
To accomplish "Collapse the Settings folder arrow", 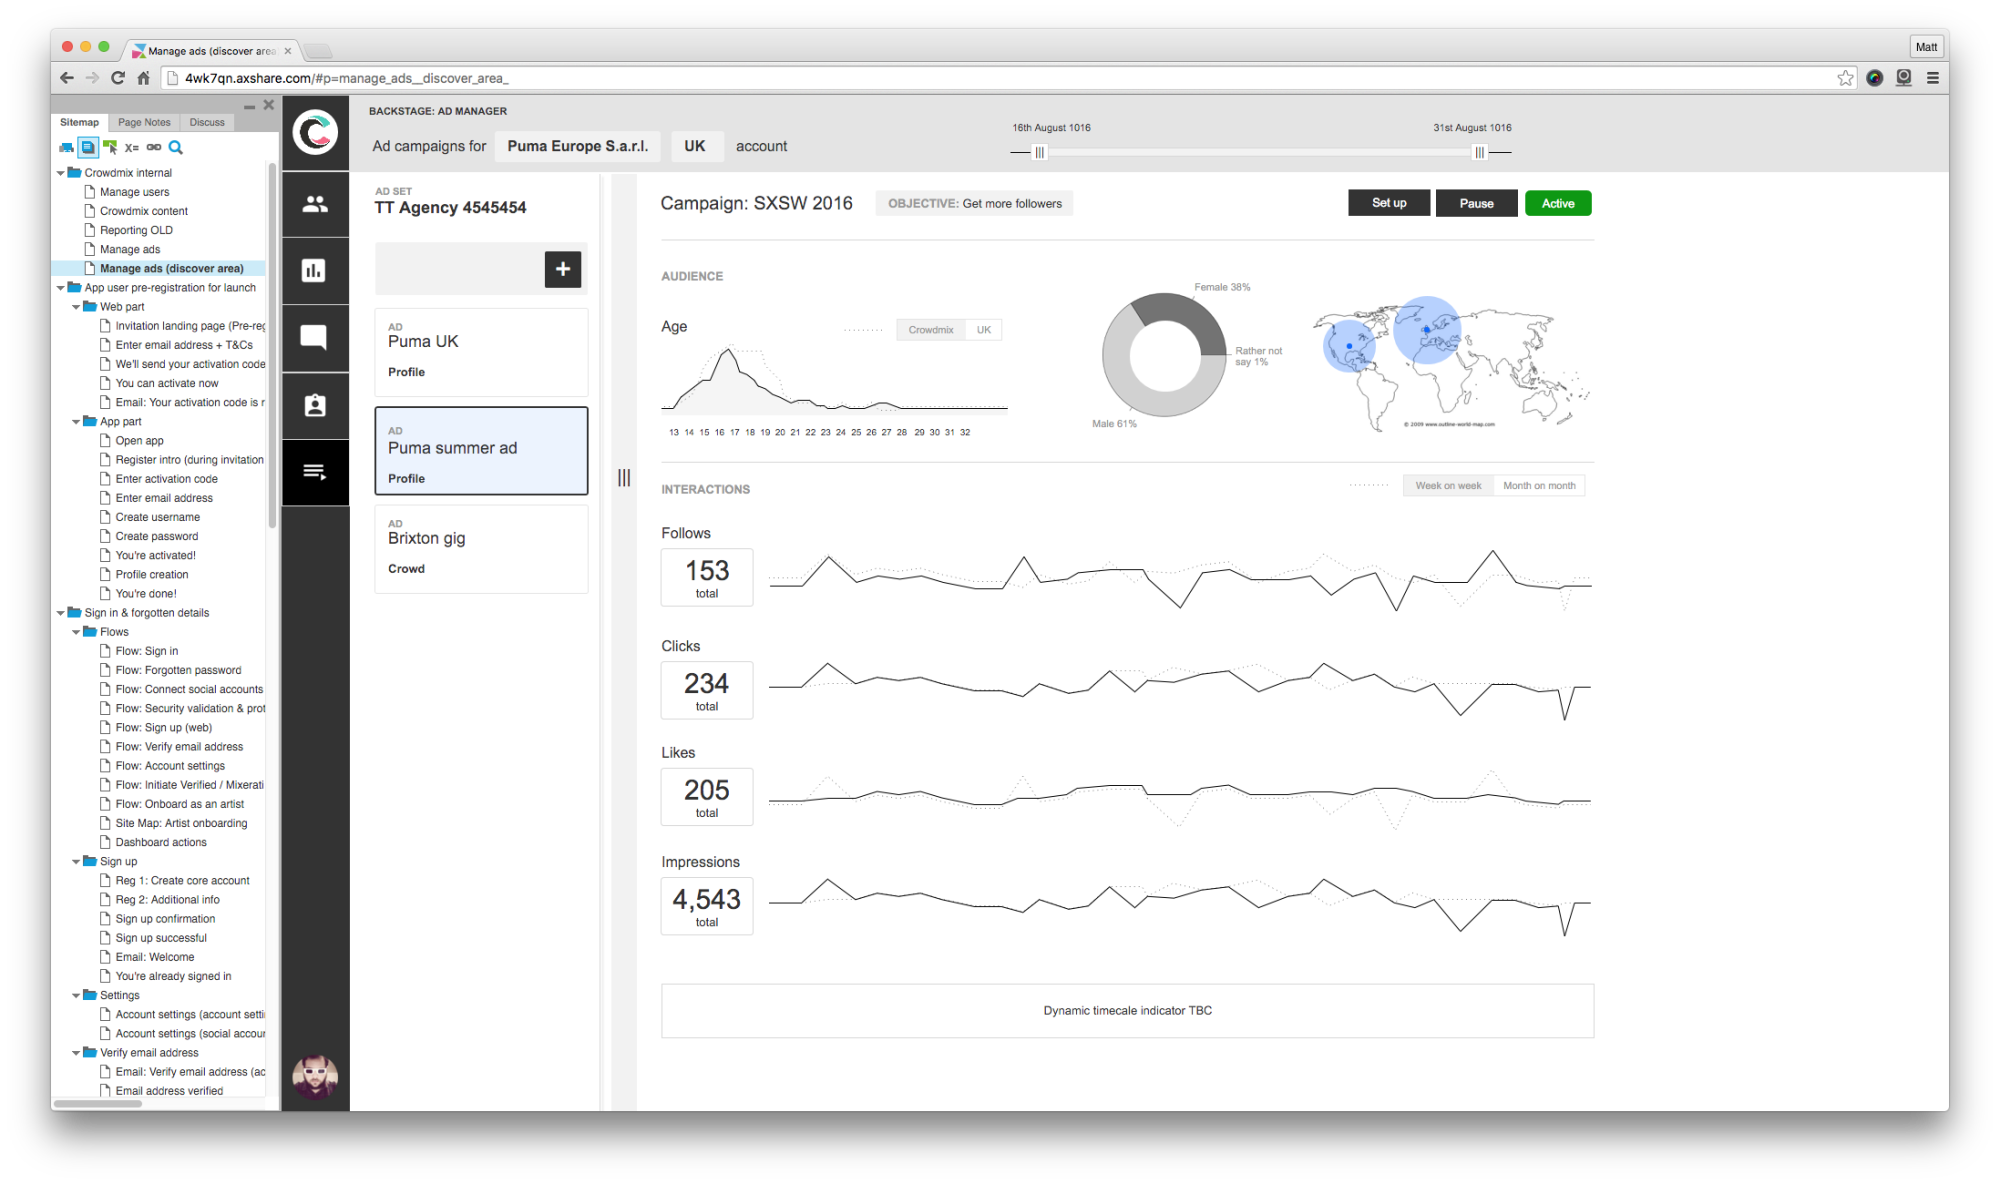I will [76, 996].
